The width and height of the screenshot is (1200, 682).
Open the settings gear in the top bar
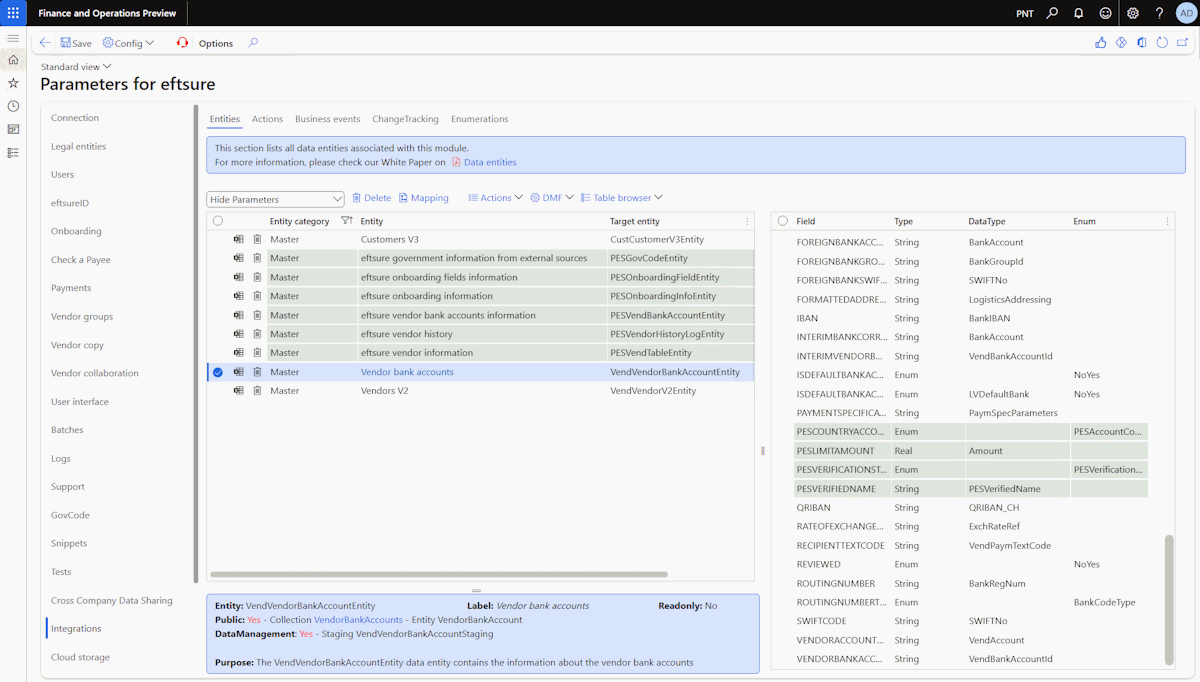(1133, 13)
